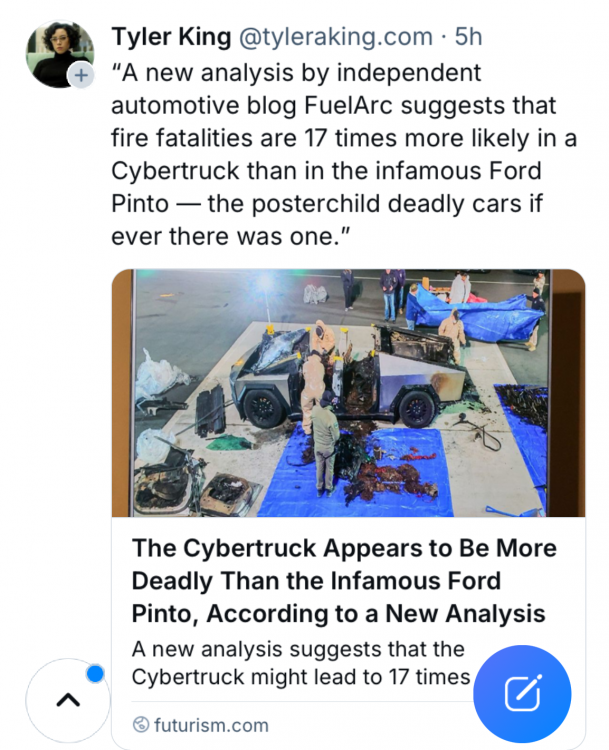
Task: Open the @tyleraking.com handle link
Action: point(335,37)
